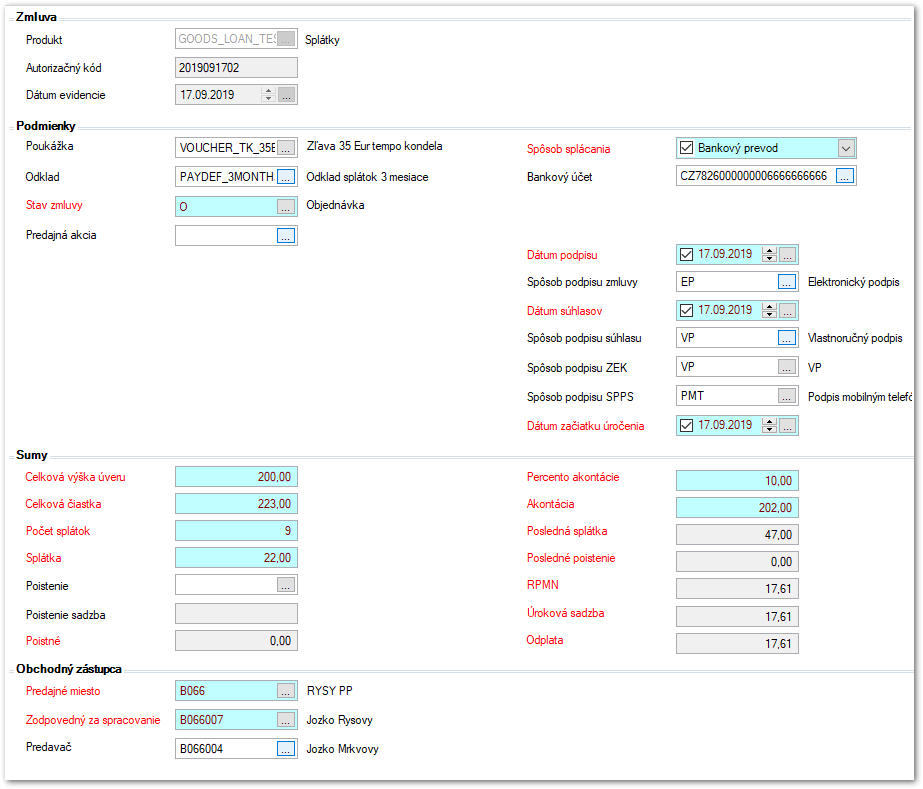923x789 pixels.
Task: Toggle checkbox in Spôsob splácania combo
Action: pyautogui.click(x=686, y=148)
